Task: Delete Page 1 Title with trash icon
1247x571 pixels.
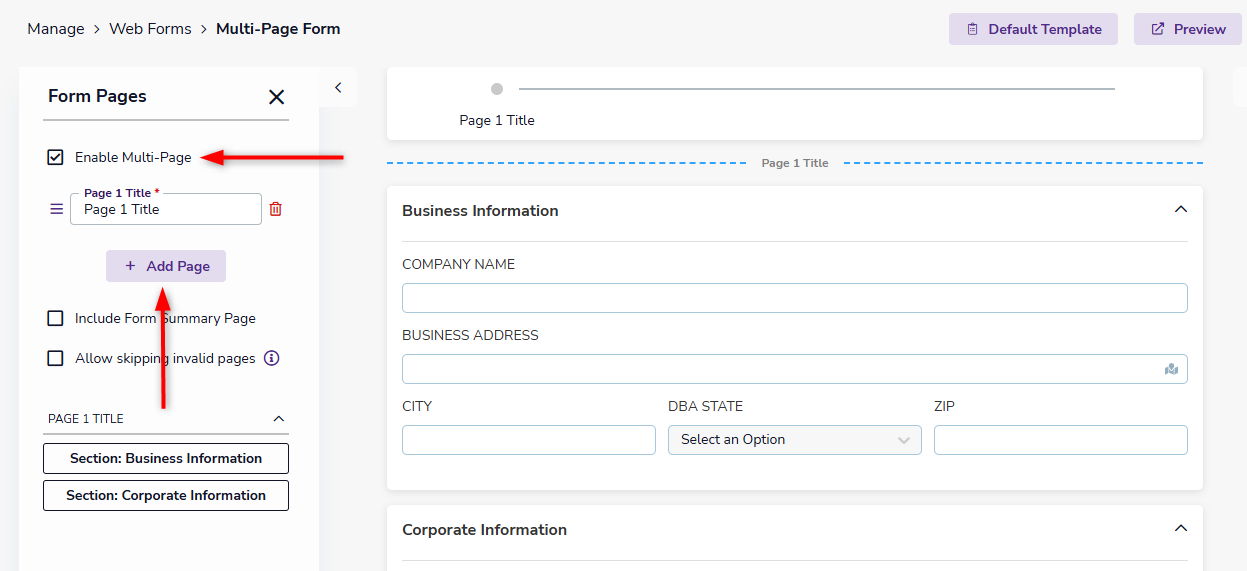Action: 276,209
